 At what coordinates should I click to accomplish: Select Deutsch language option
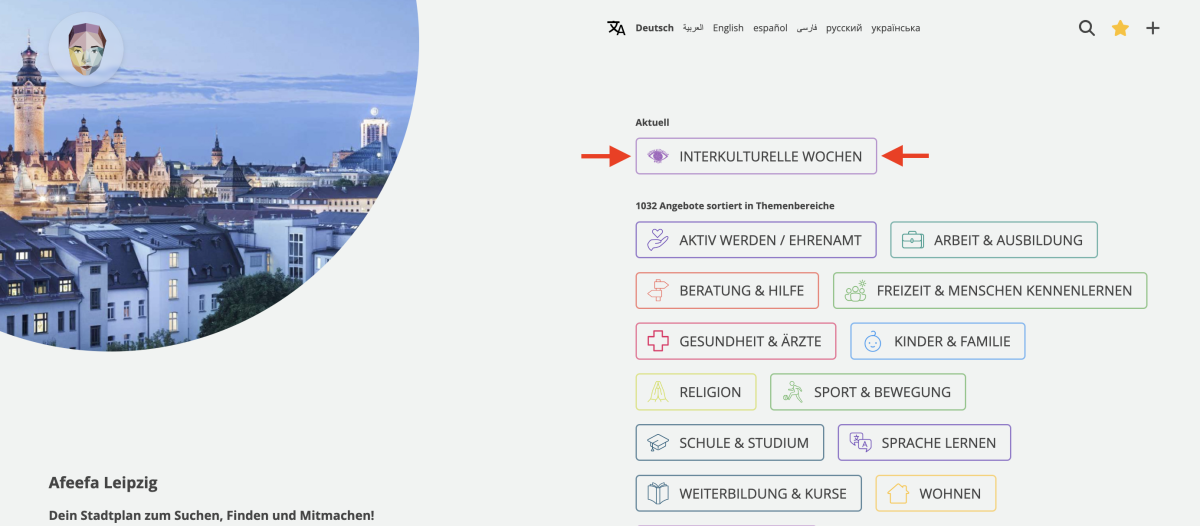click(654, 28)
